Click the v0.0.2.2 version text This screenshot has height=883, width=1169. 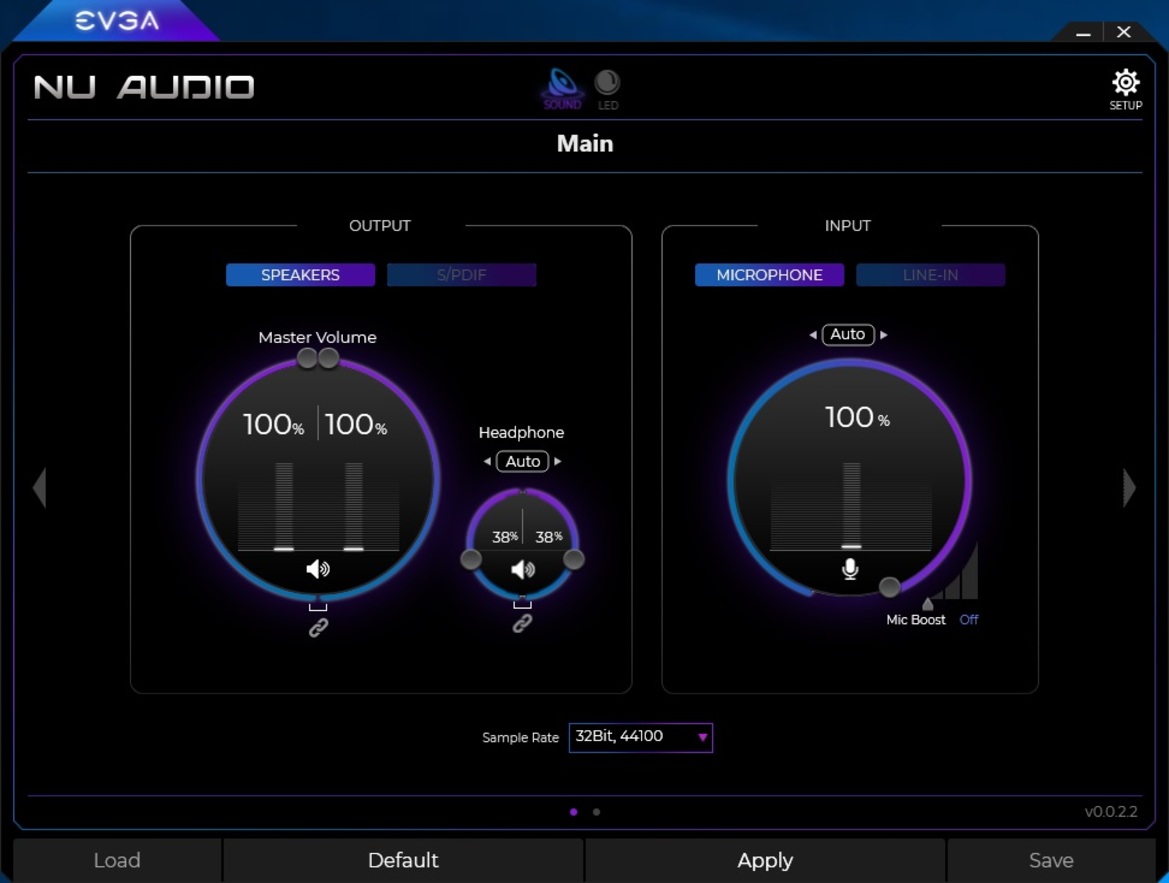click(x=1111, y=812)
